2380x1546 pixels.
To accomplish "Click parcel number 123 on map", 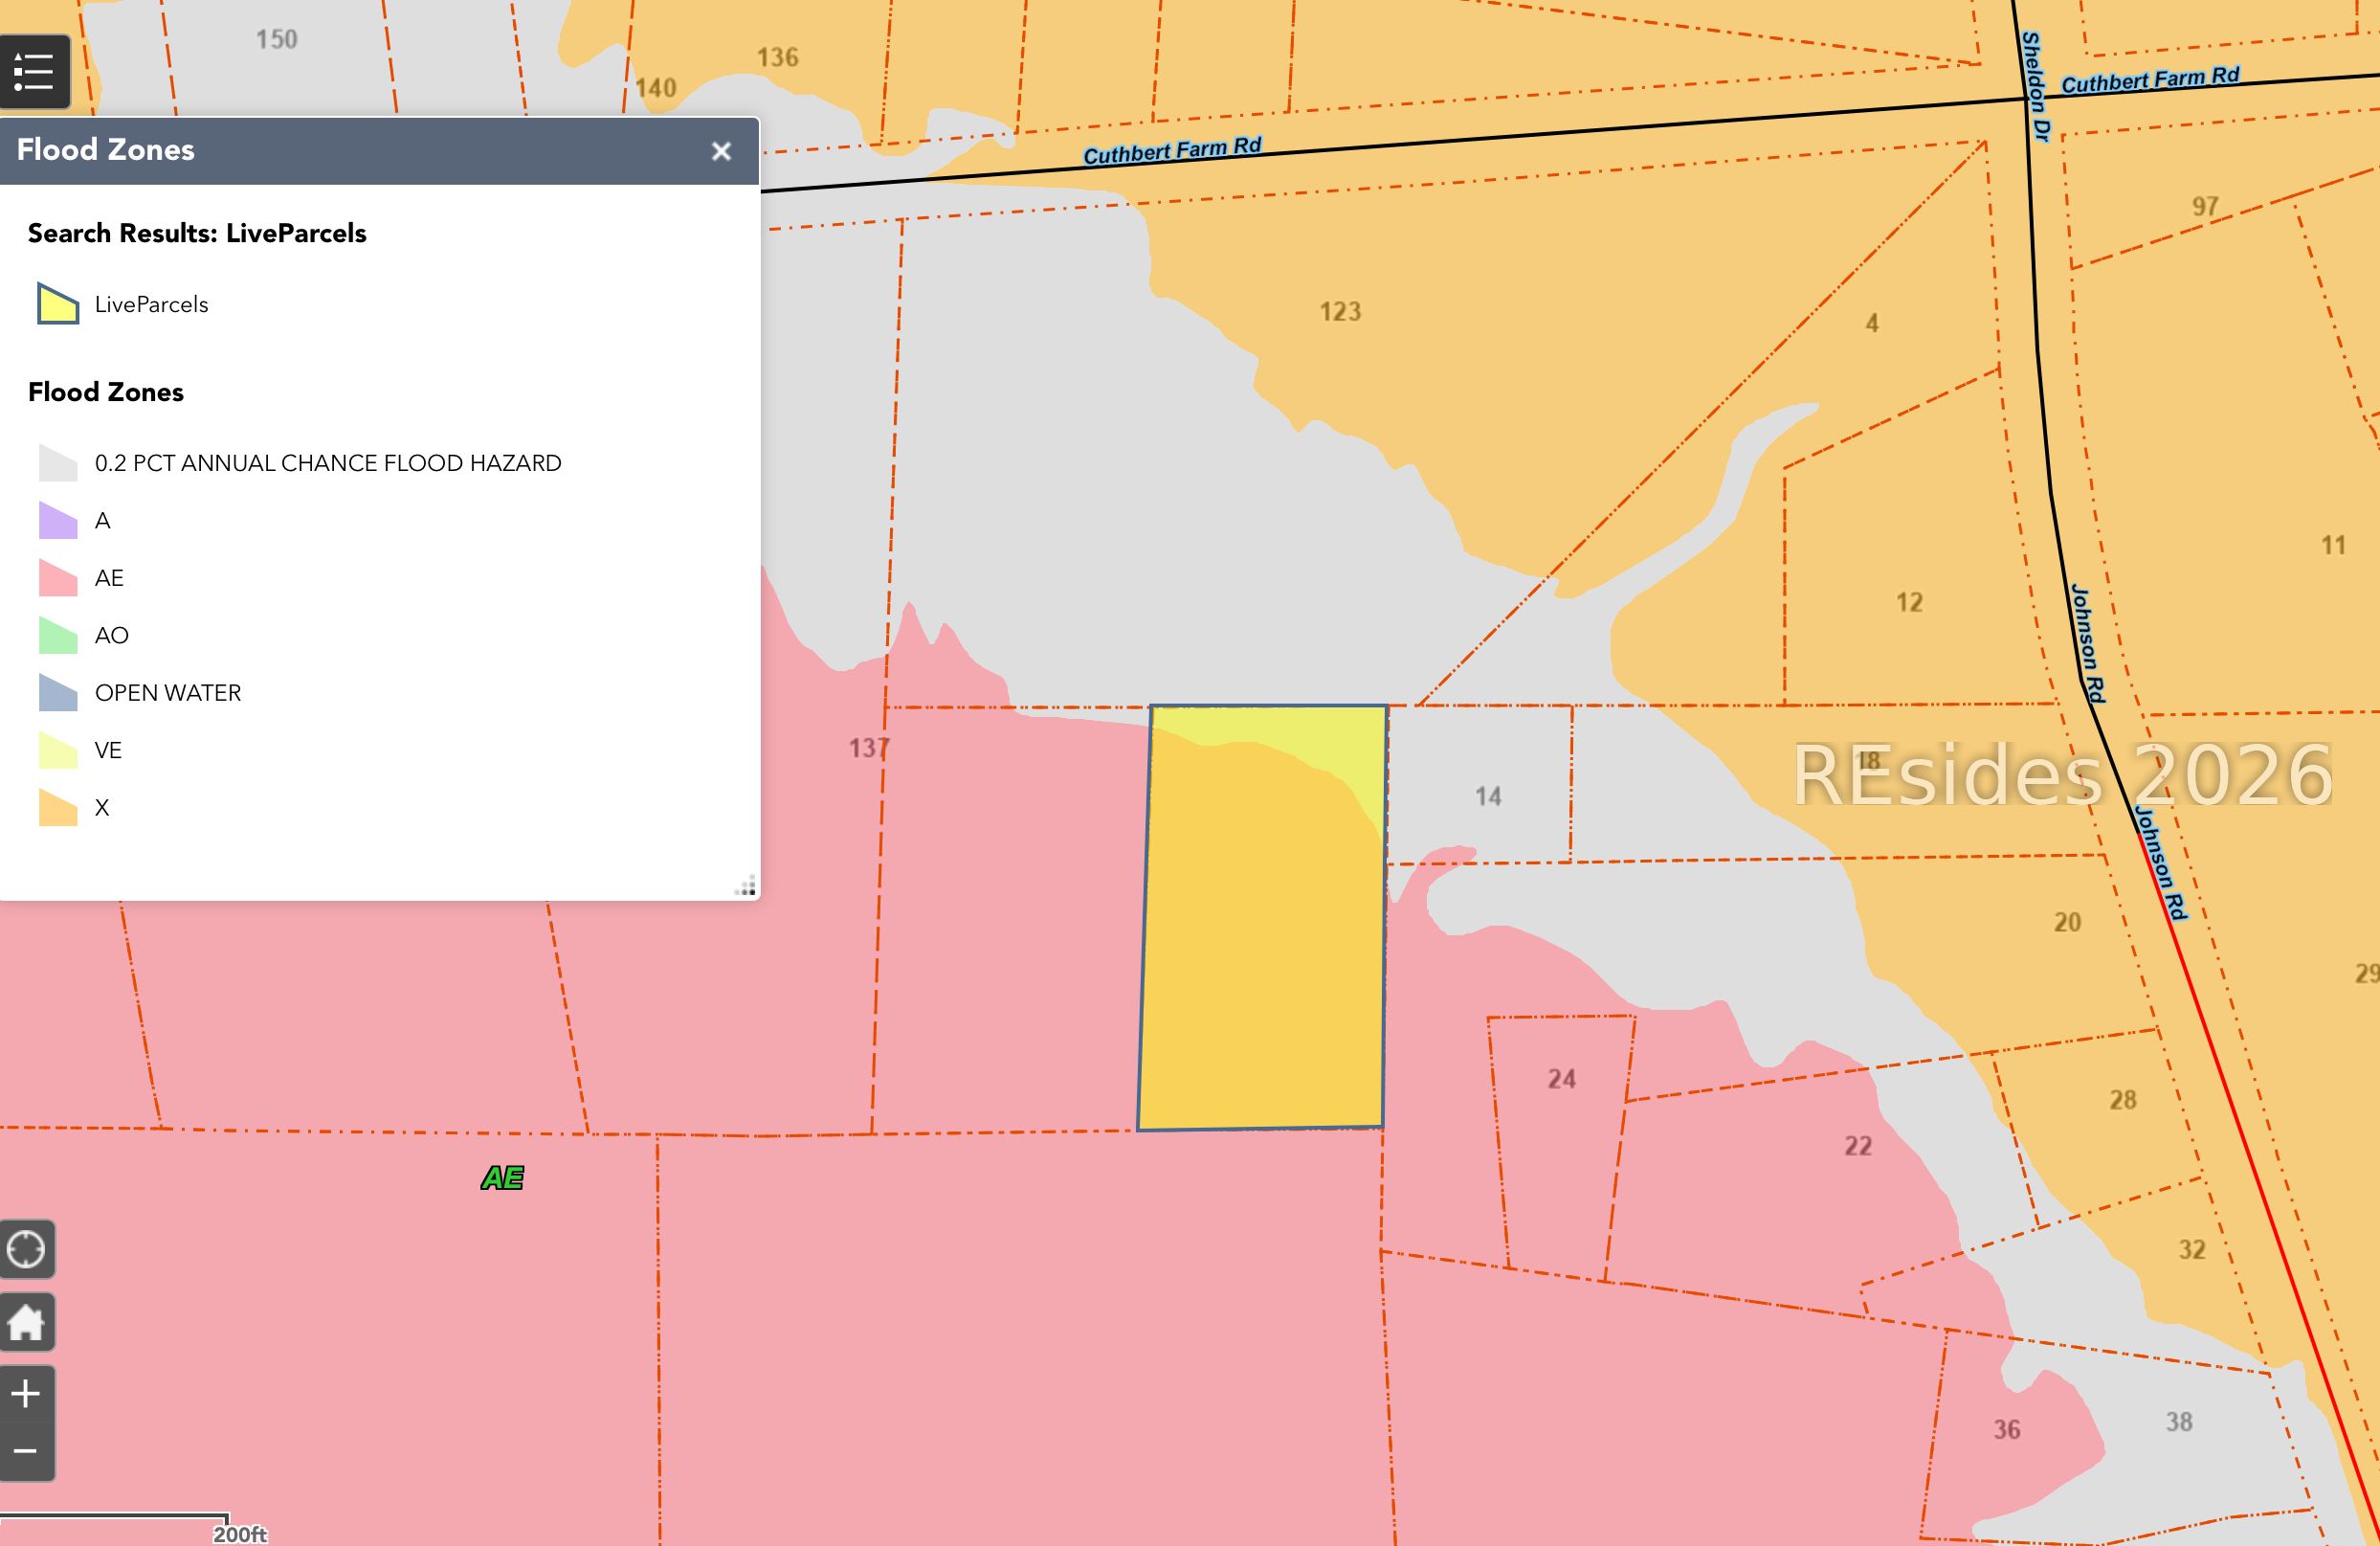I will [x=1340, y=312].
